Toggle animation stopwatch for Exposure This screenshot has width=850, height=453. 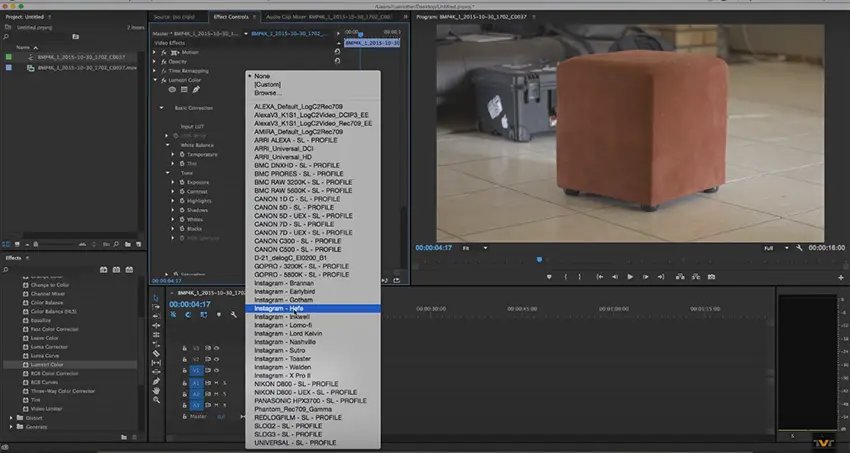(182, 182)
